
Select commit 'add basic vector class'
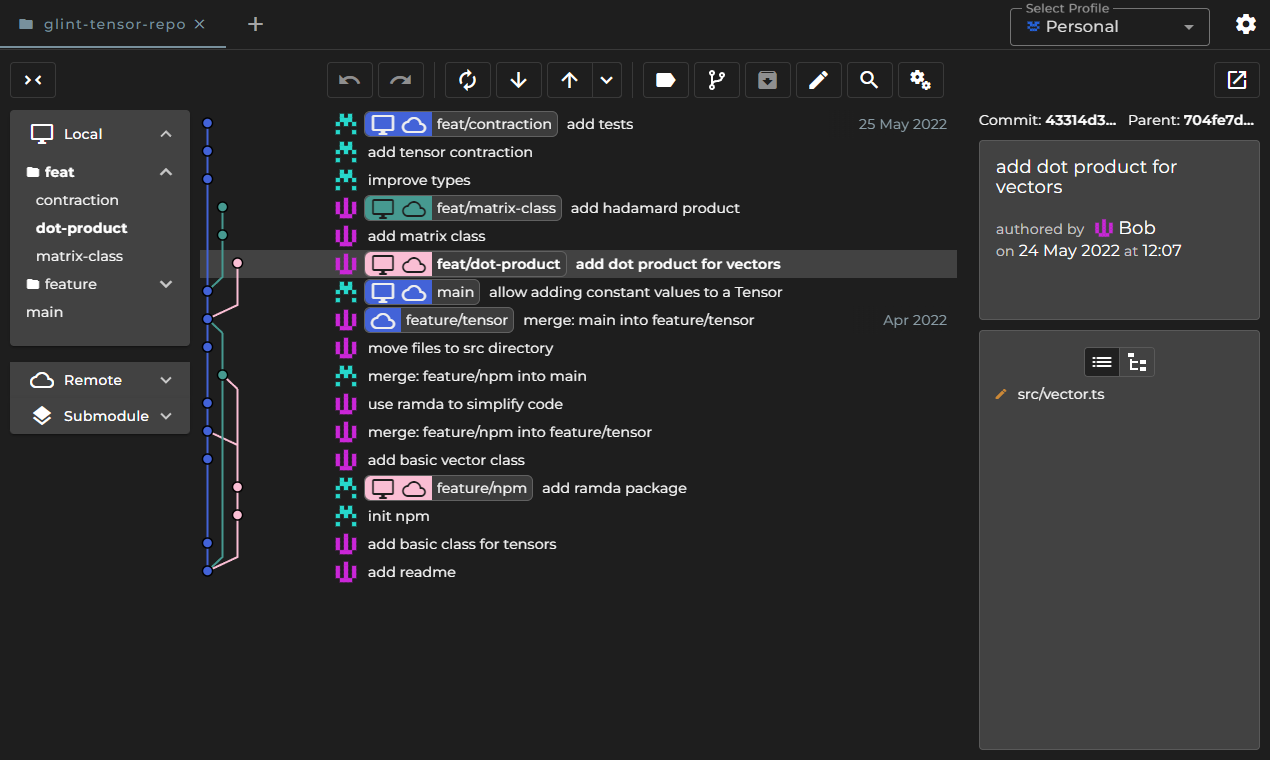tap(446, 460)
